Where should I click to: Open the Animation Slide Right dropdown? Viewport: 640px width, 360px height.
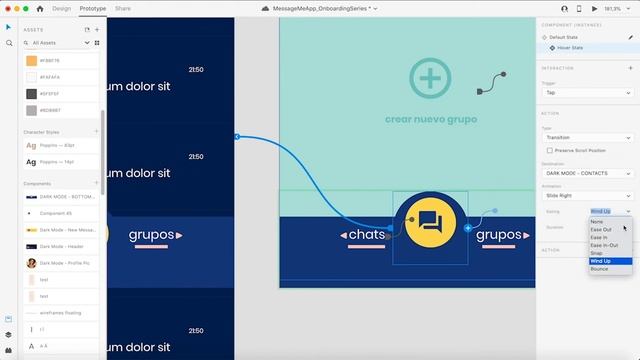[x=588, y=196]
